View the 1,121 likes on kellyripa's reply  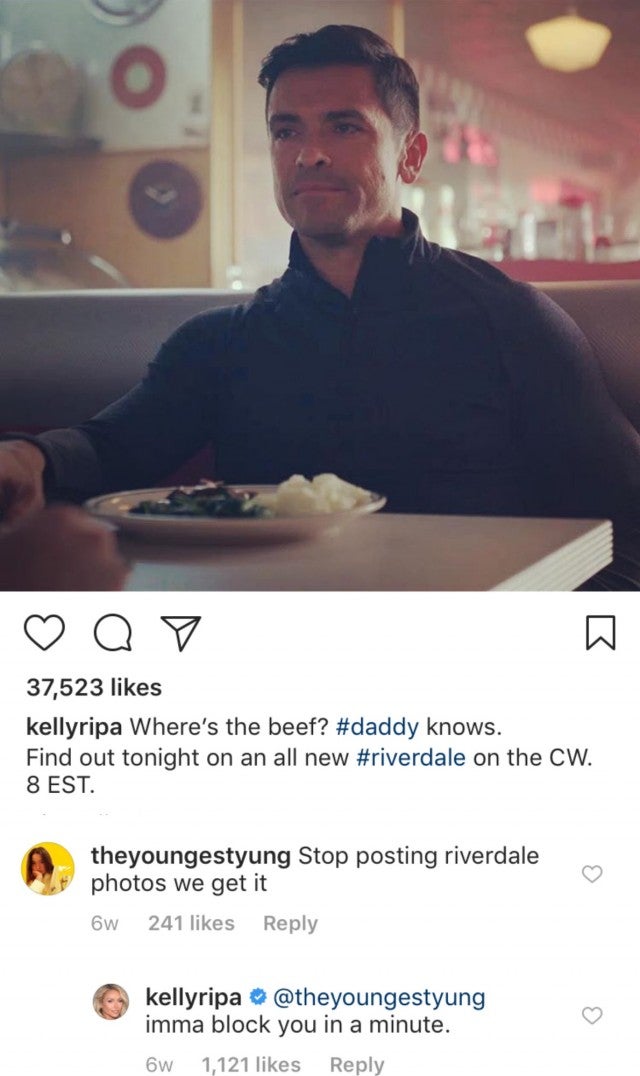coord(251,1064)
